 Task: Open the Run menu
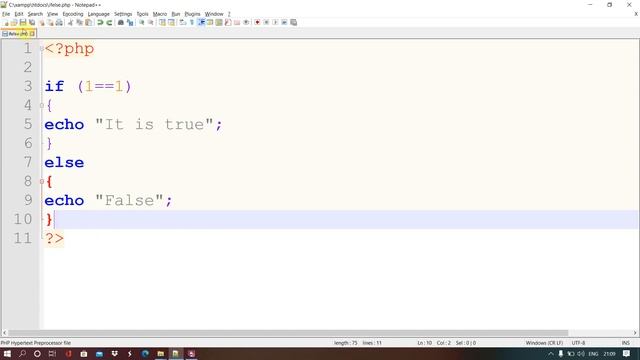(176, 14)
